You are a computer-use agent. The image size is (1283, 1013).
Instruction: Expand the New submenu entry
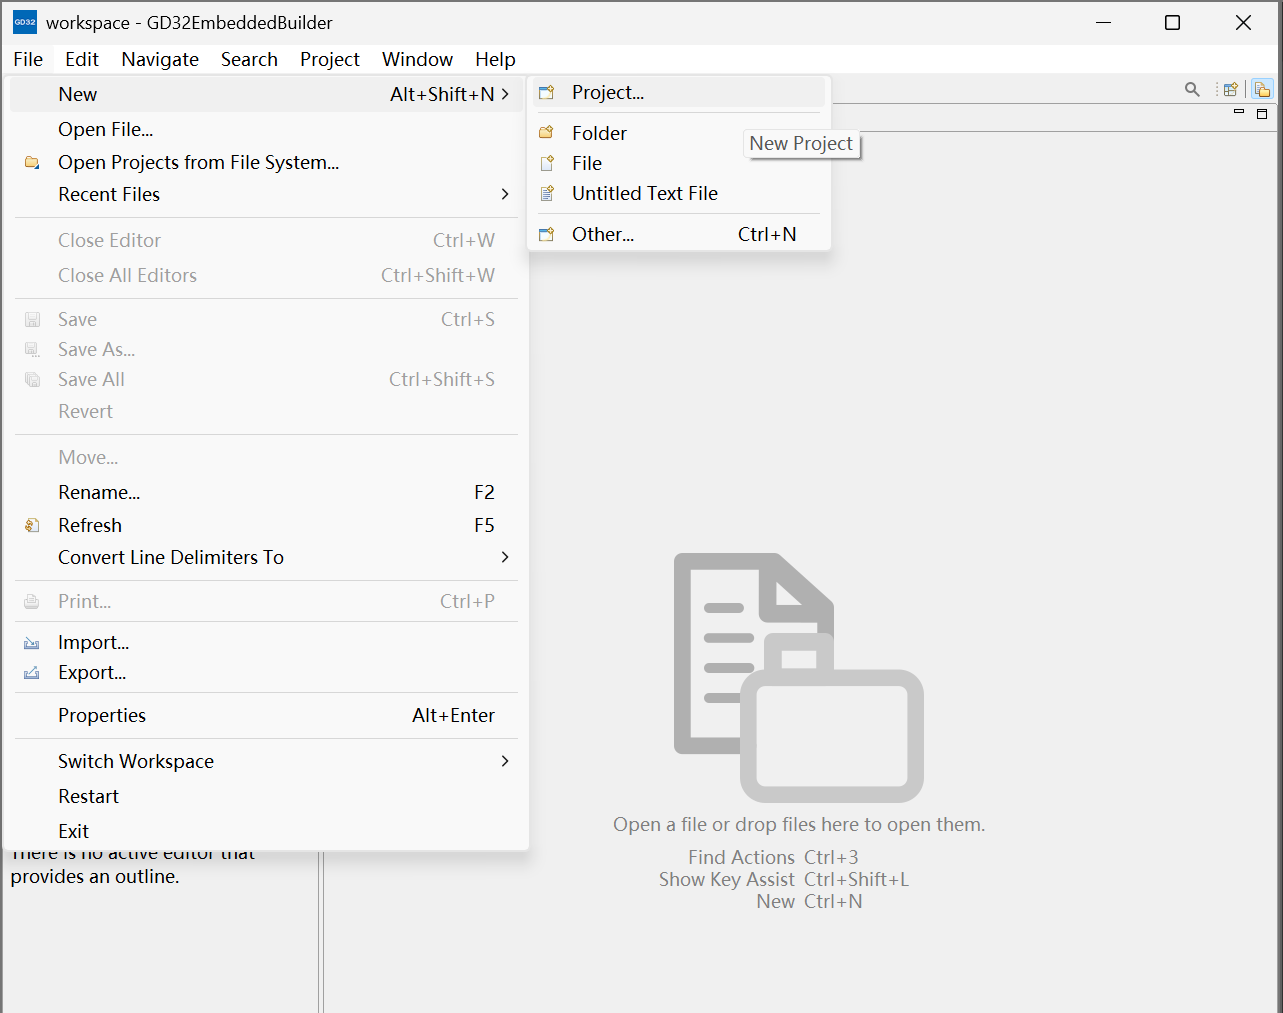tap(266, 94)
